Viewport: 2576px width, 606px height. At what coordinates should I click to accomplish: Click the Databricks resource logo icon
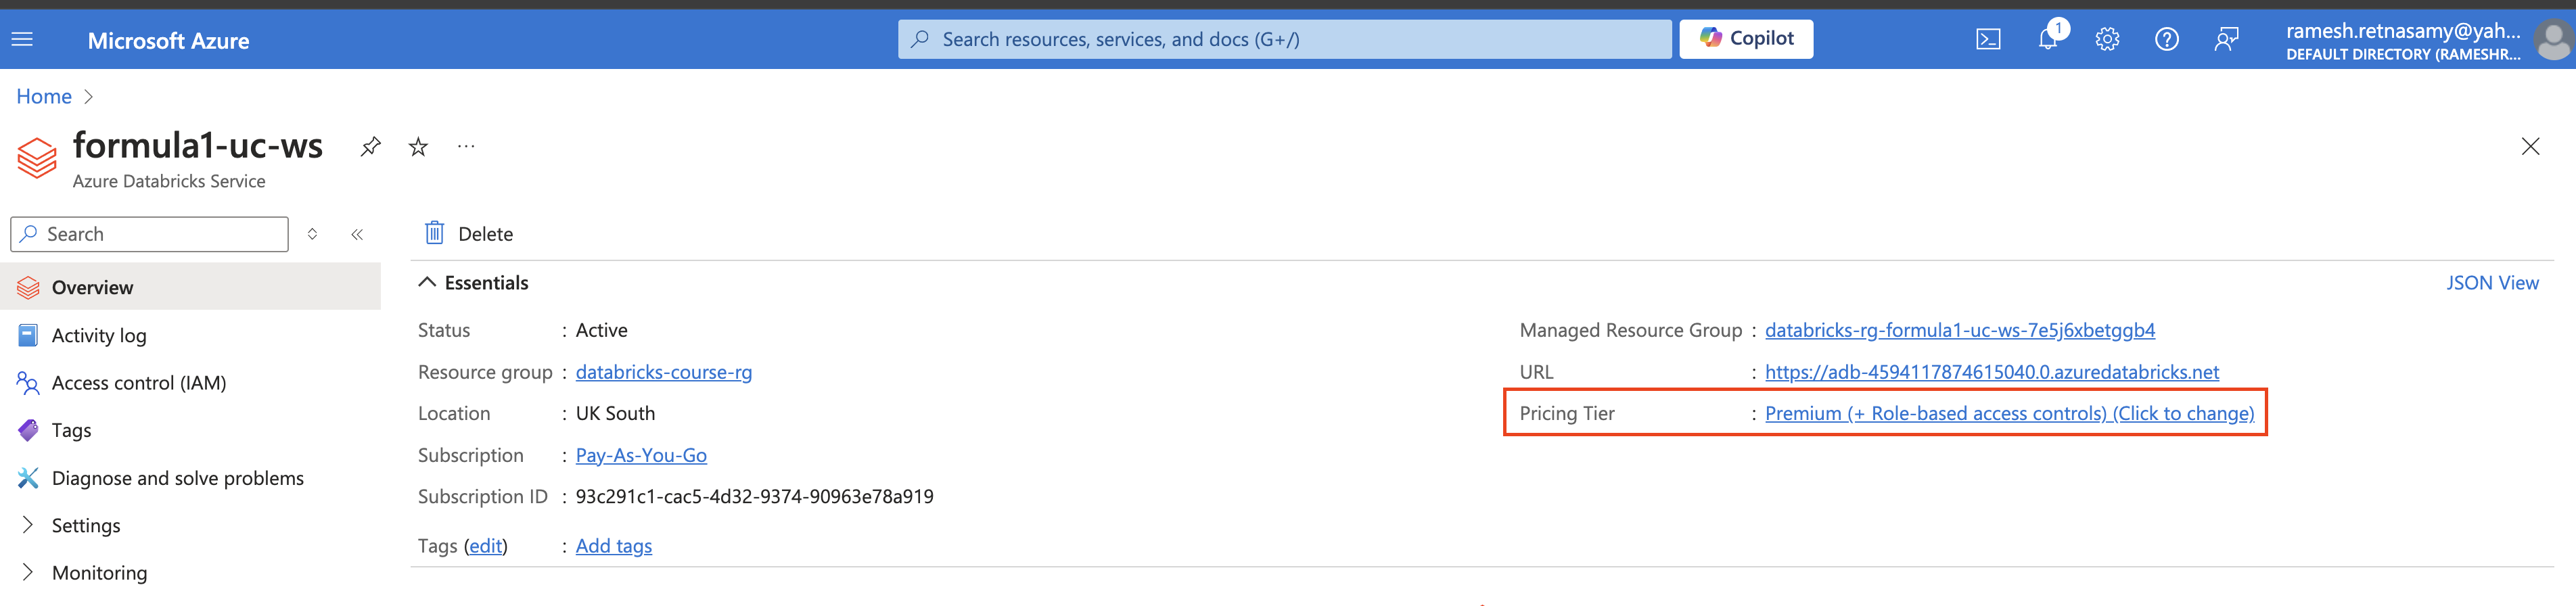(37, 158)
